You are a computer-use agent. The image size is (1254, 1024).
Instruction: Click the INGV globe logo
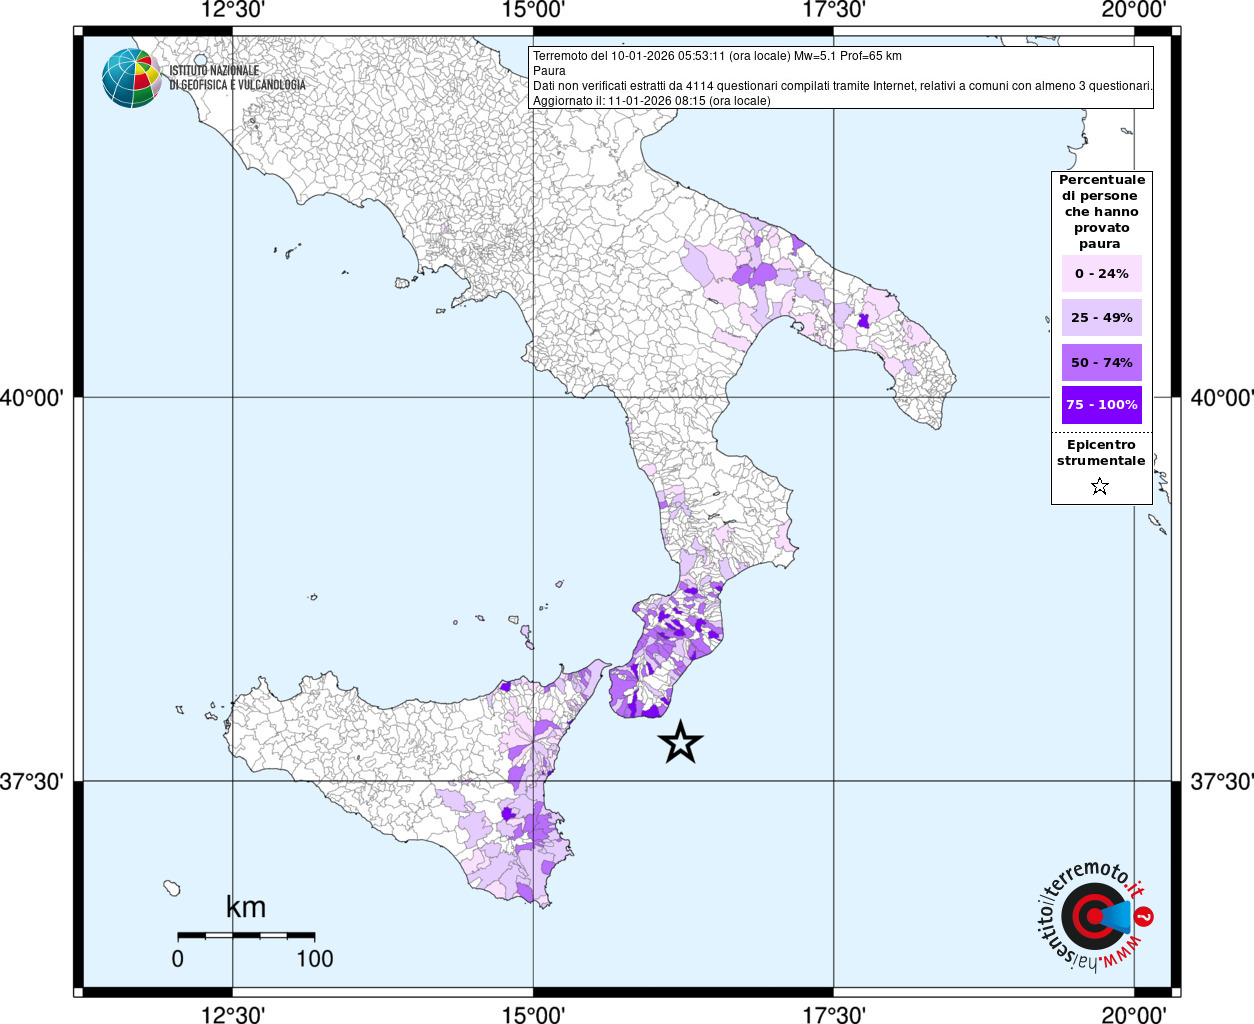point(131,78)
